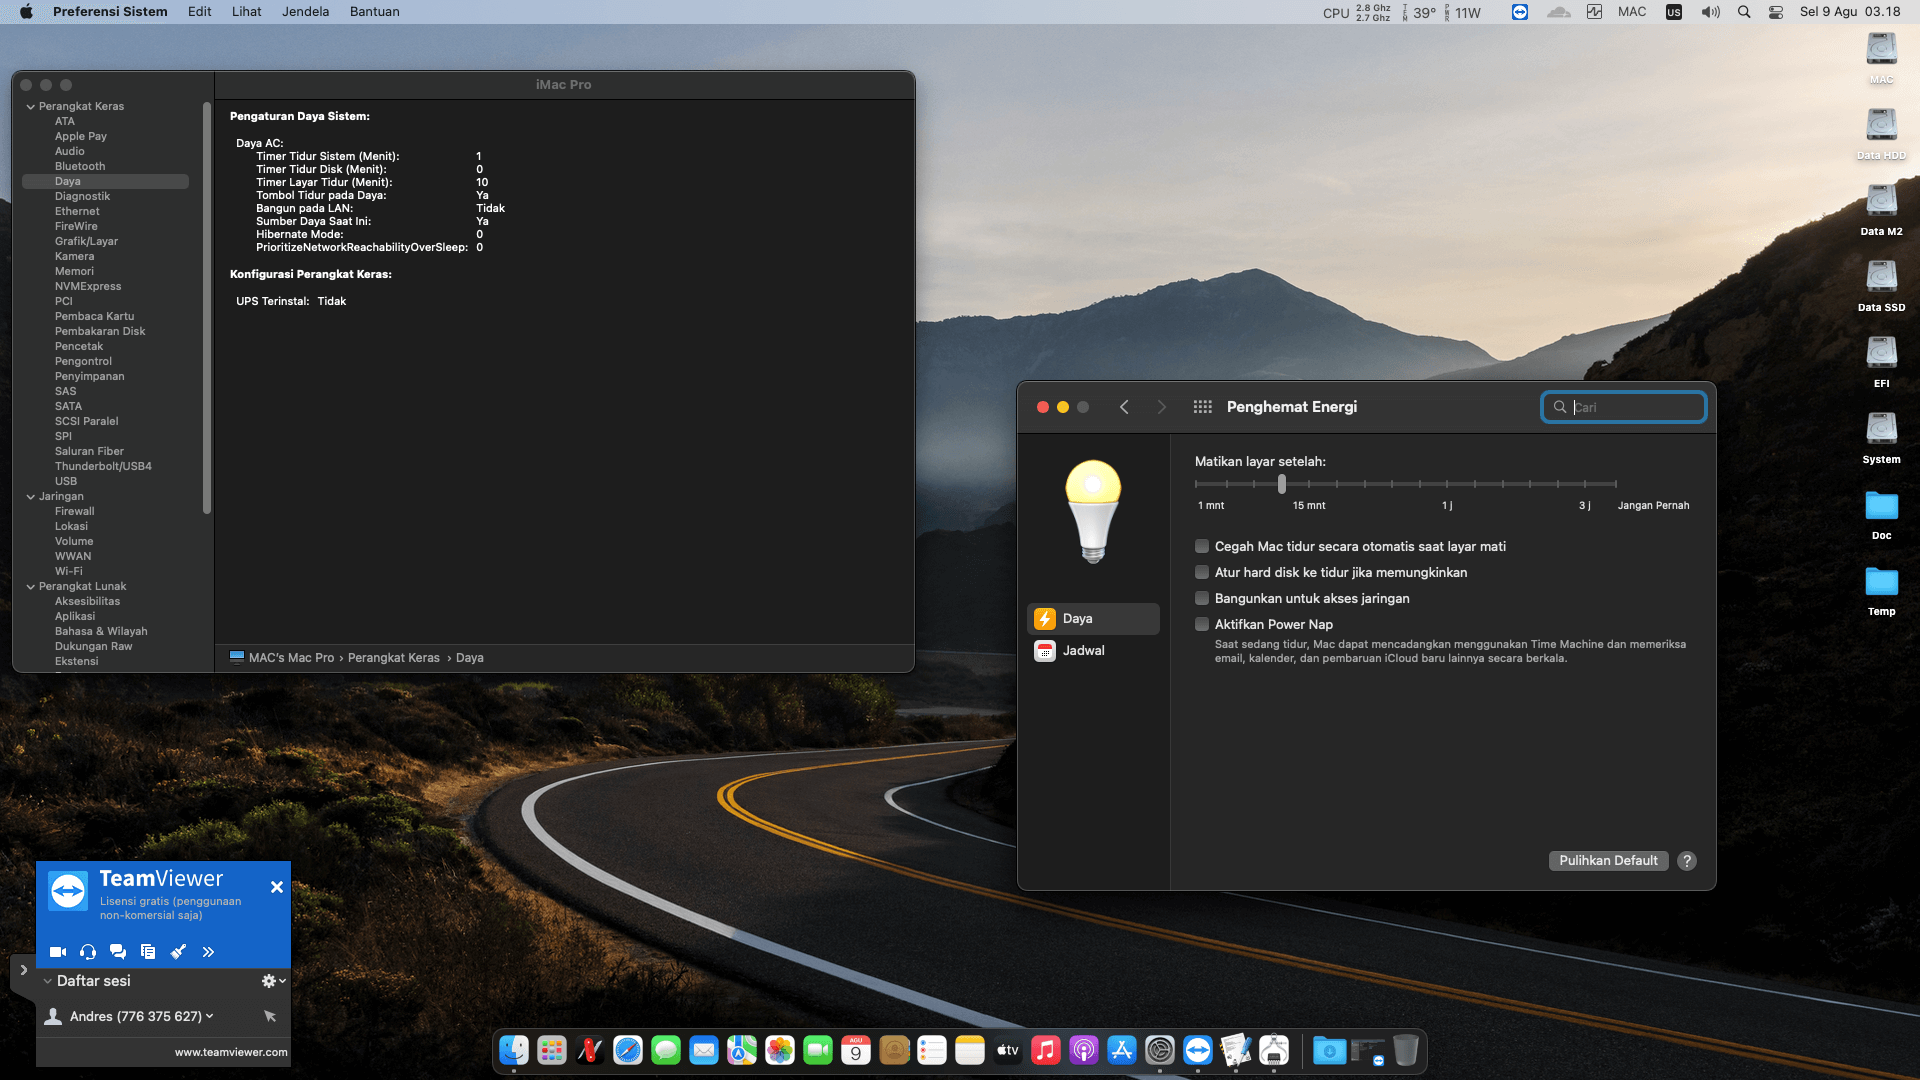Open the TeamViewer chat icon
The width and height of the screenshot is (1920, 1080).
[x=118, y=952]
